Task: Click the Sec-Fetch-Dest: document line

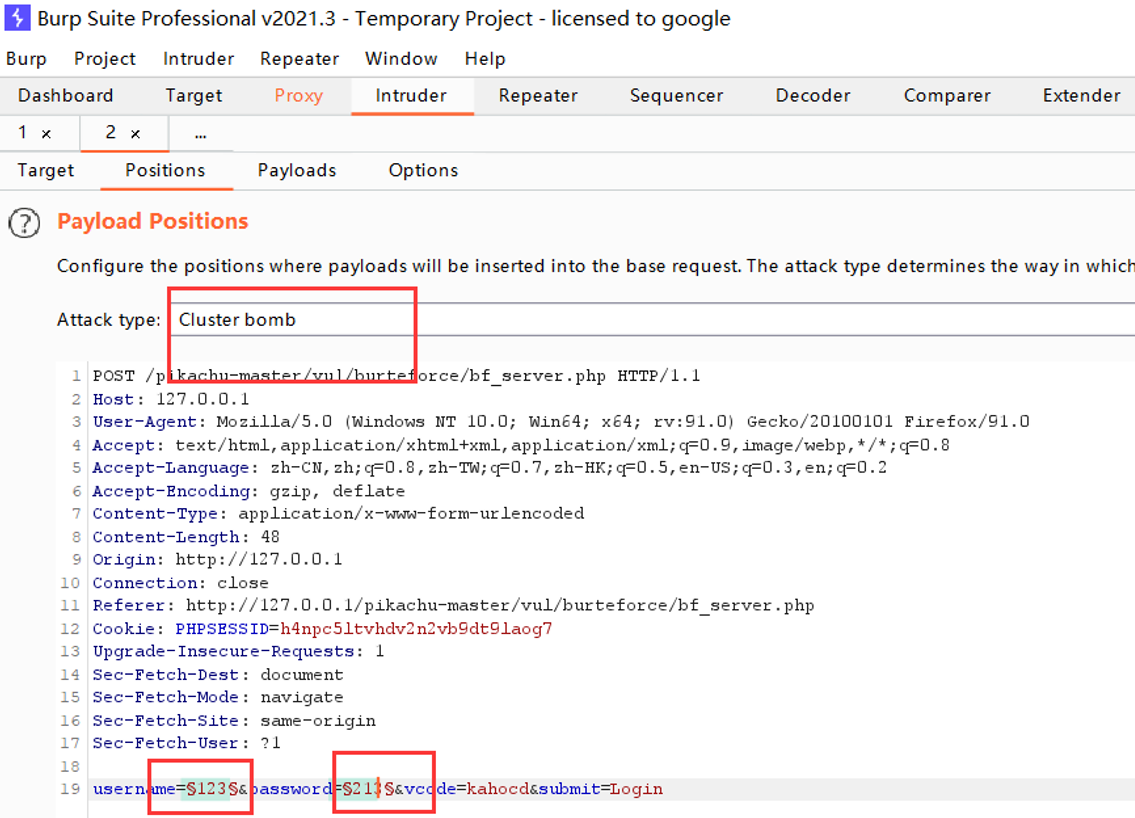Action: [218, 675]
